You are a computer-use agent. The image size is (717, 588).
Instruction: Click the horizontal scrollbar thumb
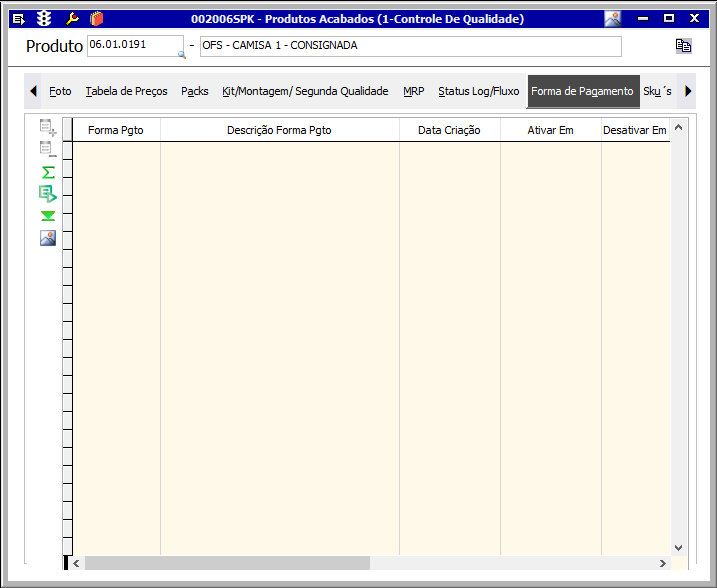(227, 563)
